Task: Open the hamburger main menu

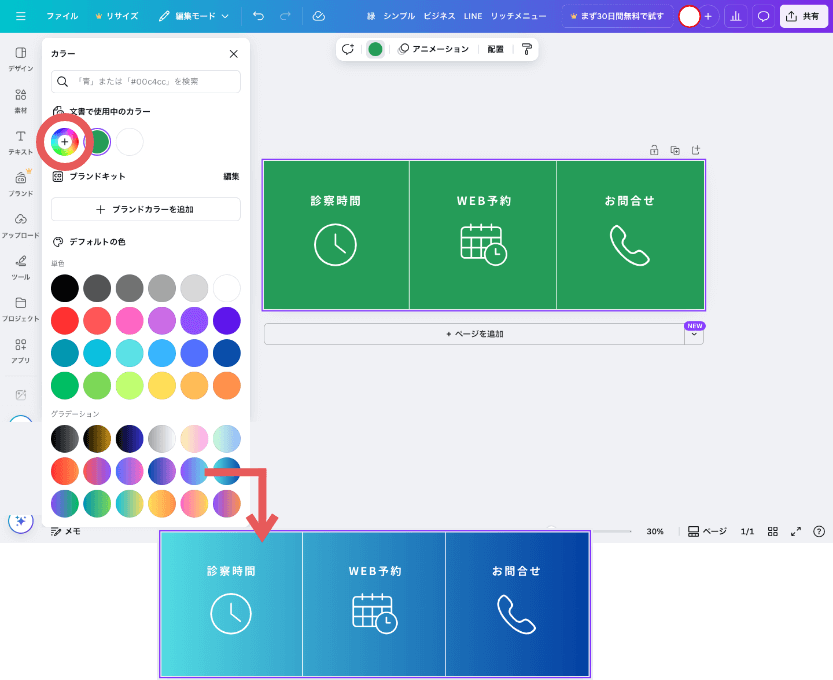Action: [20, 16]
